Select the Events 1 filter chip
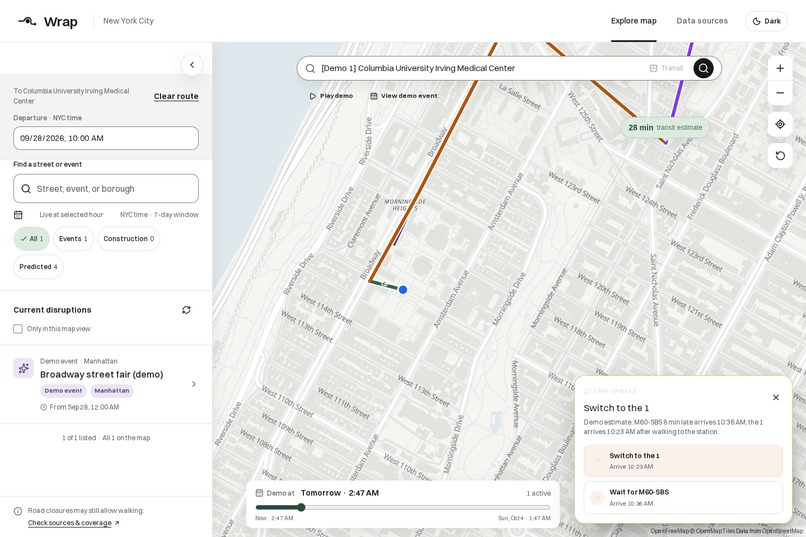This screenshot has width=806, height=537. [x=73, y=239]
